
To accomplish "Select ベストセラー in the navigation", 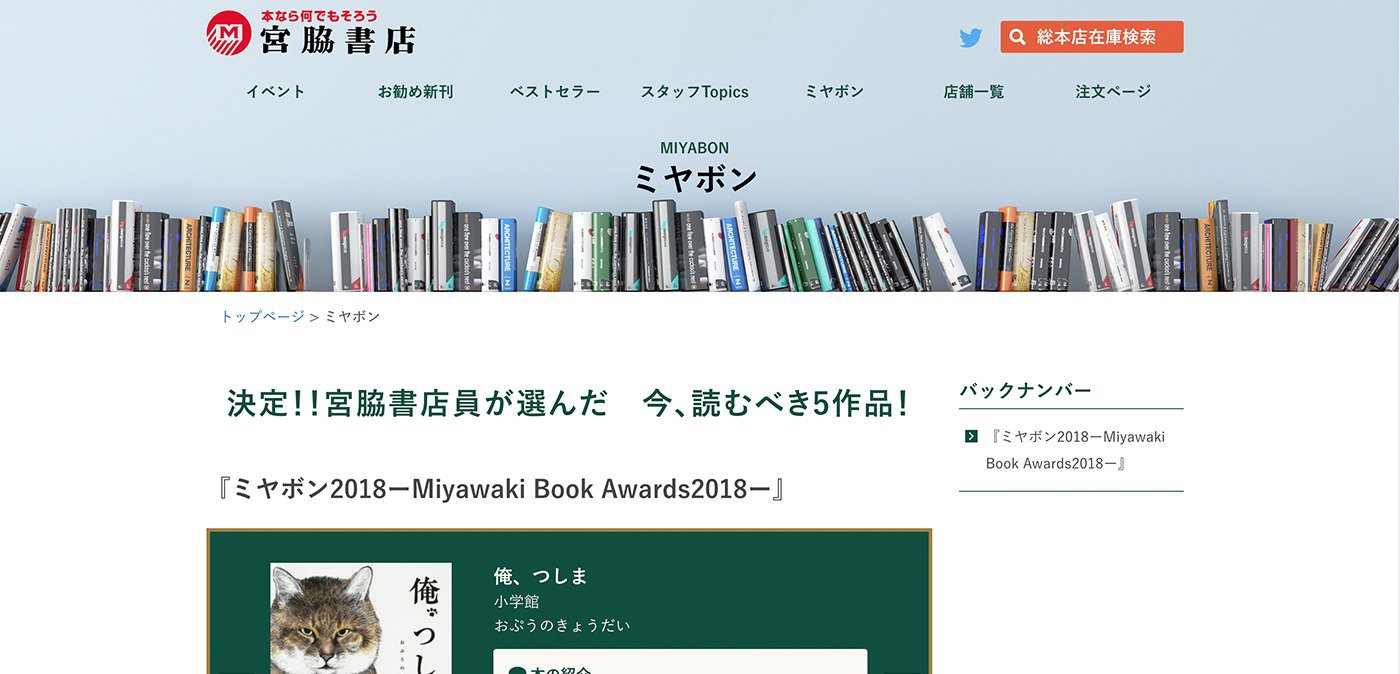I will (555, 91).
